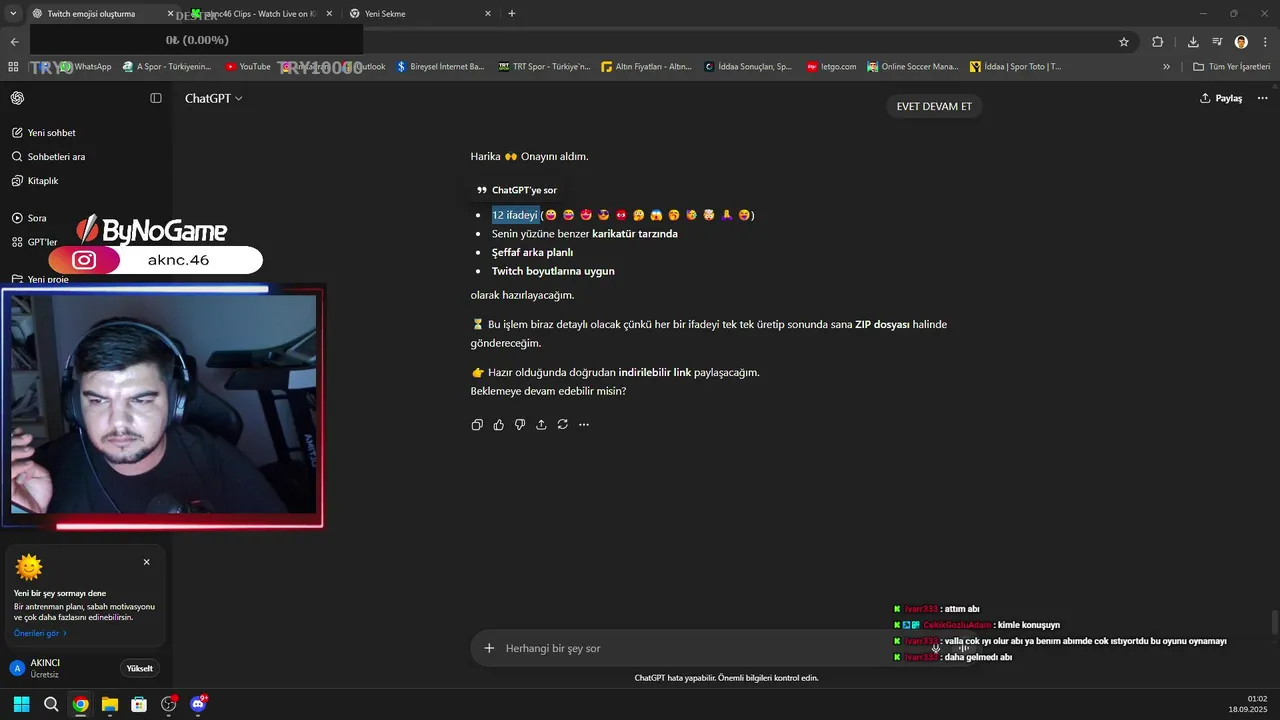Image resolution: width=1280 pixels, height=720 pixels.
Task: Open the media controls icon in toolbar
Action: point(1217,42)
